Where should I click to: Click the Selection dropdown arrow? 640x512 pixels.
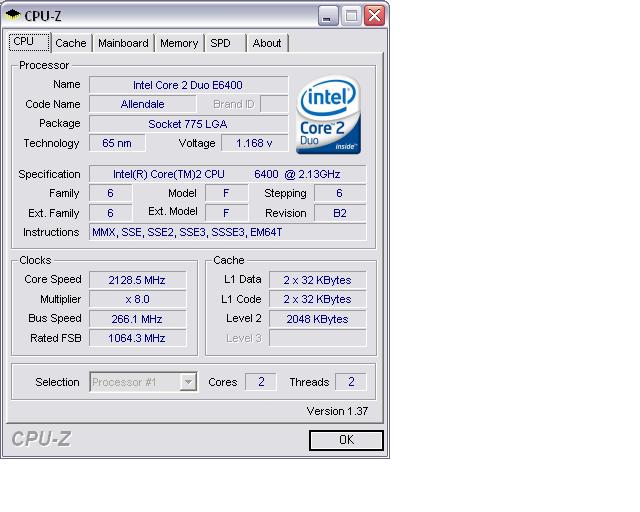point(188,382)
